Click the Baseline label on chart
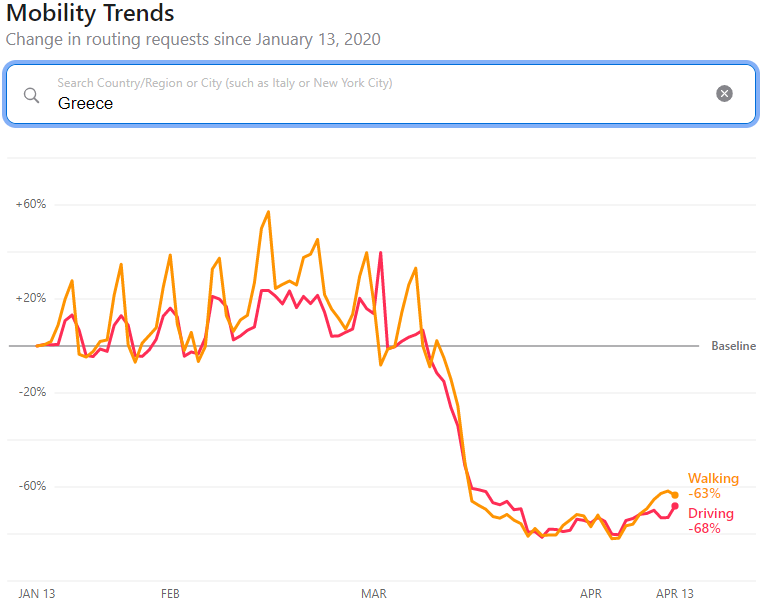This screenshot has height=602, width=760. (x=733, y=346)
